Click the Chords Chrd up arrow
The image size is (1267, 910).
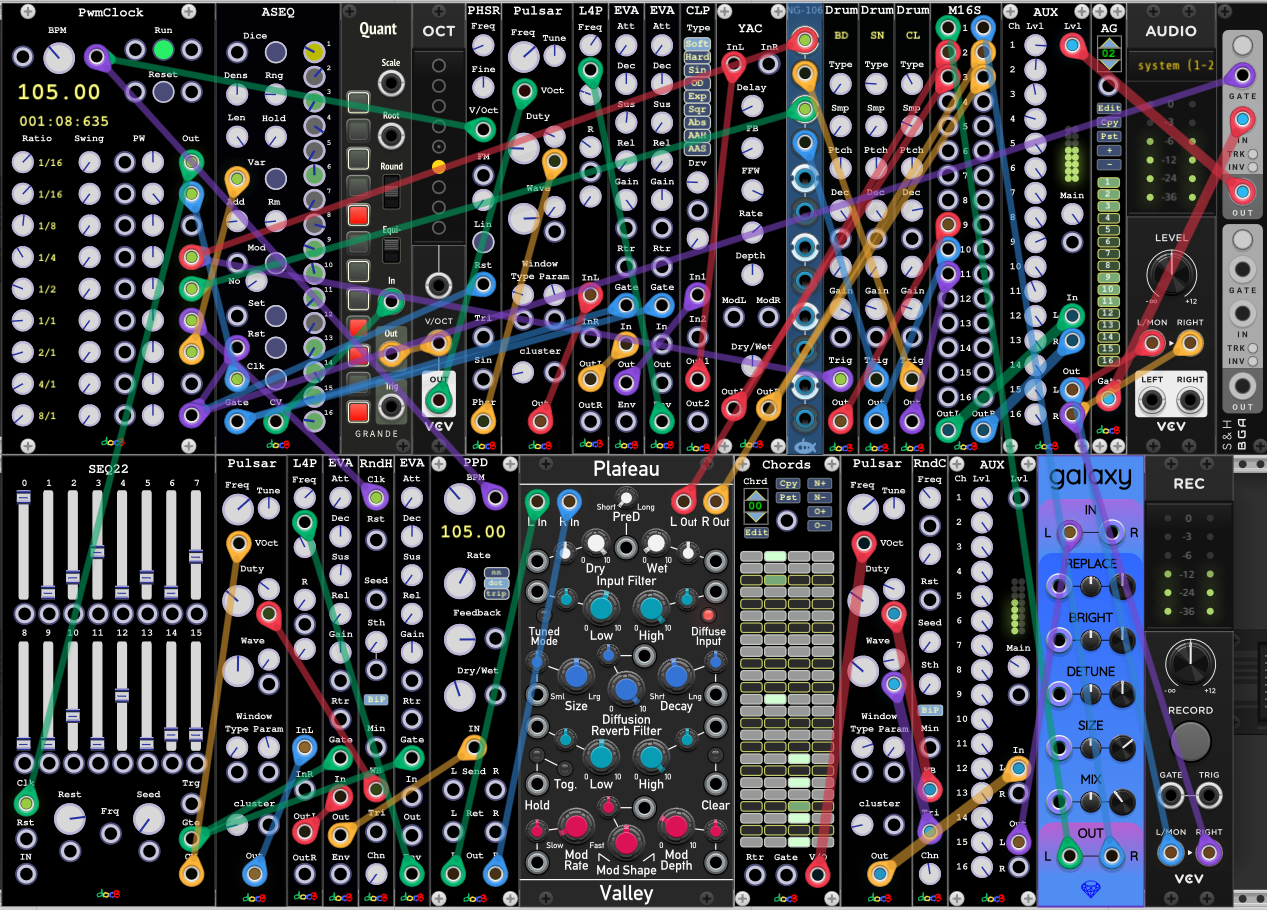pos(757,496)
